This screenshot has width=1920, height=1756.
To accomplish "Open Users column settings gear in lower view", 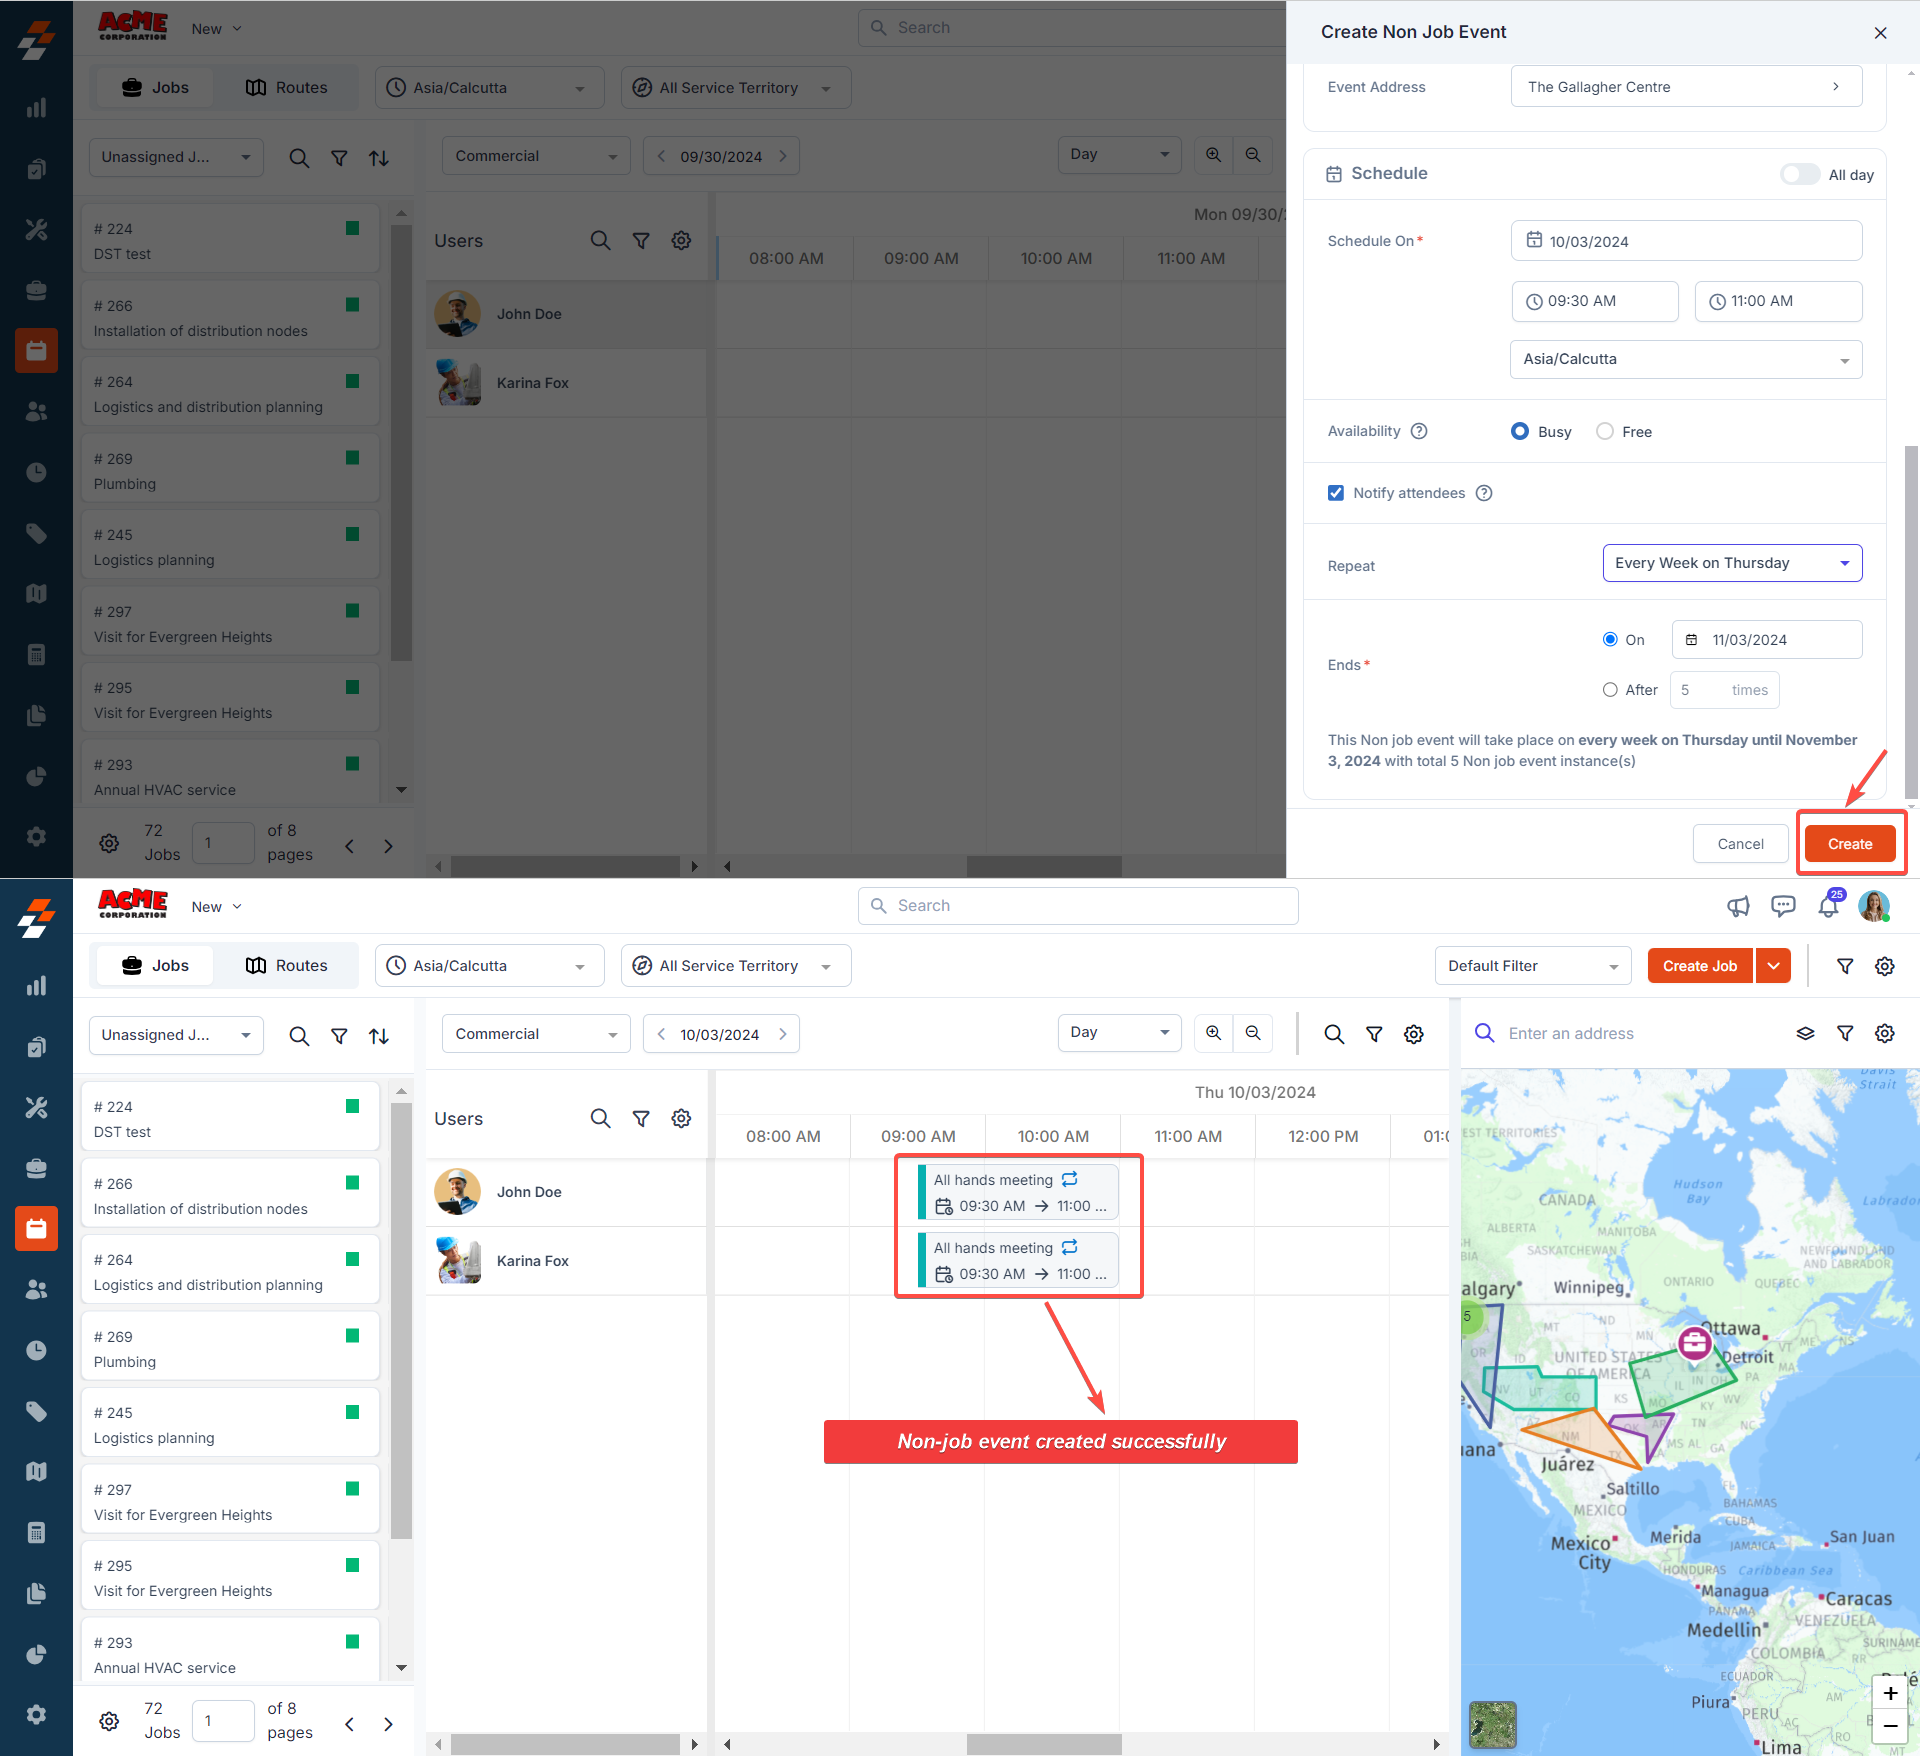I will pos(681,1118).
